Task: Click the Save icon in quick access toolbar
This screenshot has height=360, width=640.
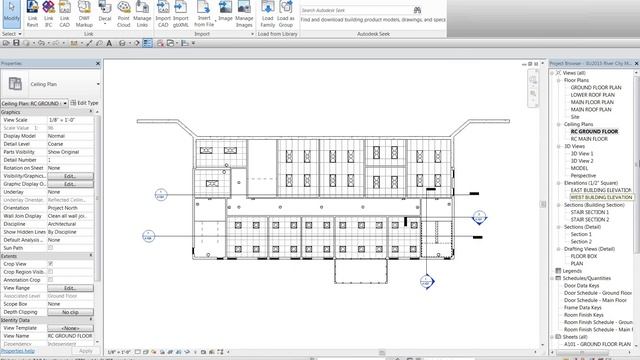Action: (16, 43)
